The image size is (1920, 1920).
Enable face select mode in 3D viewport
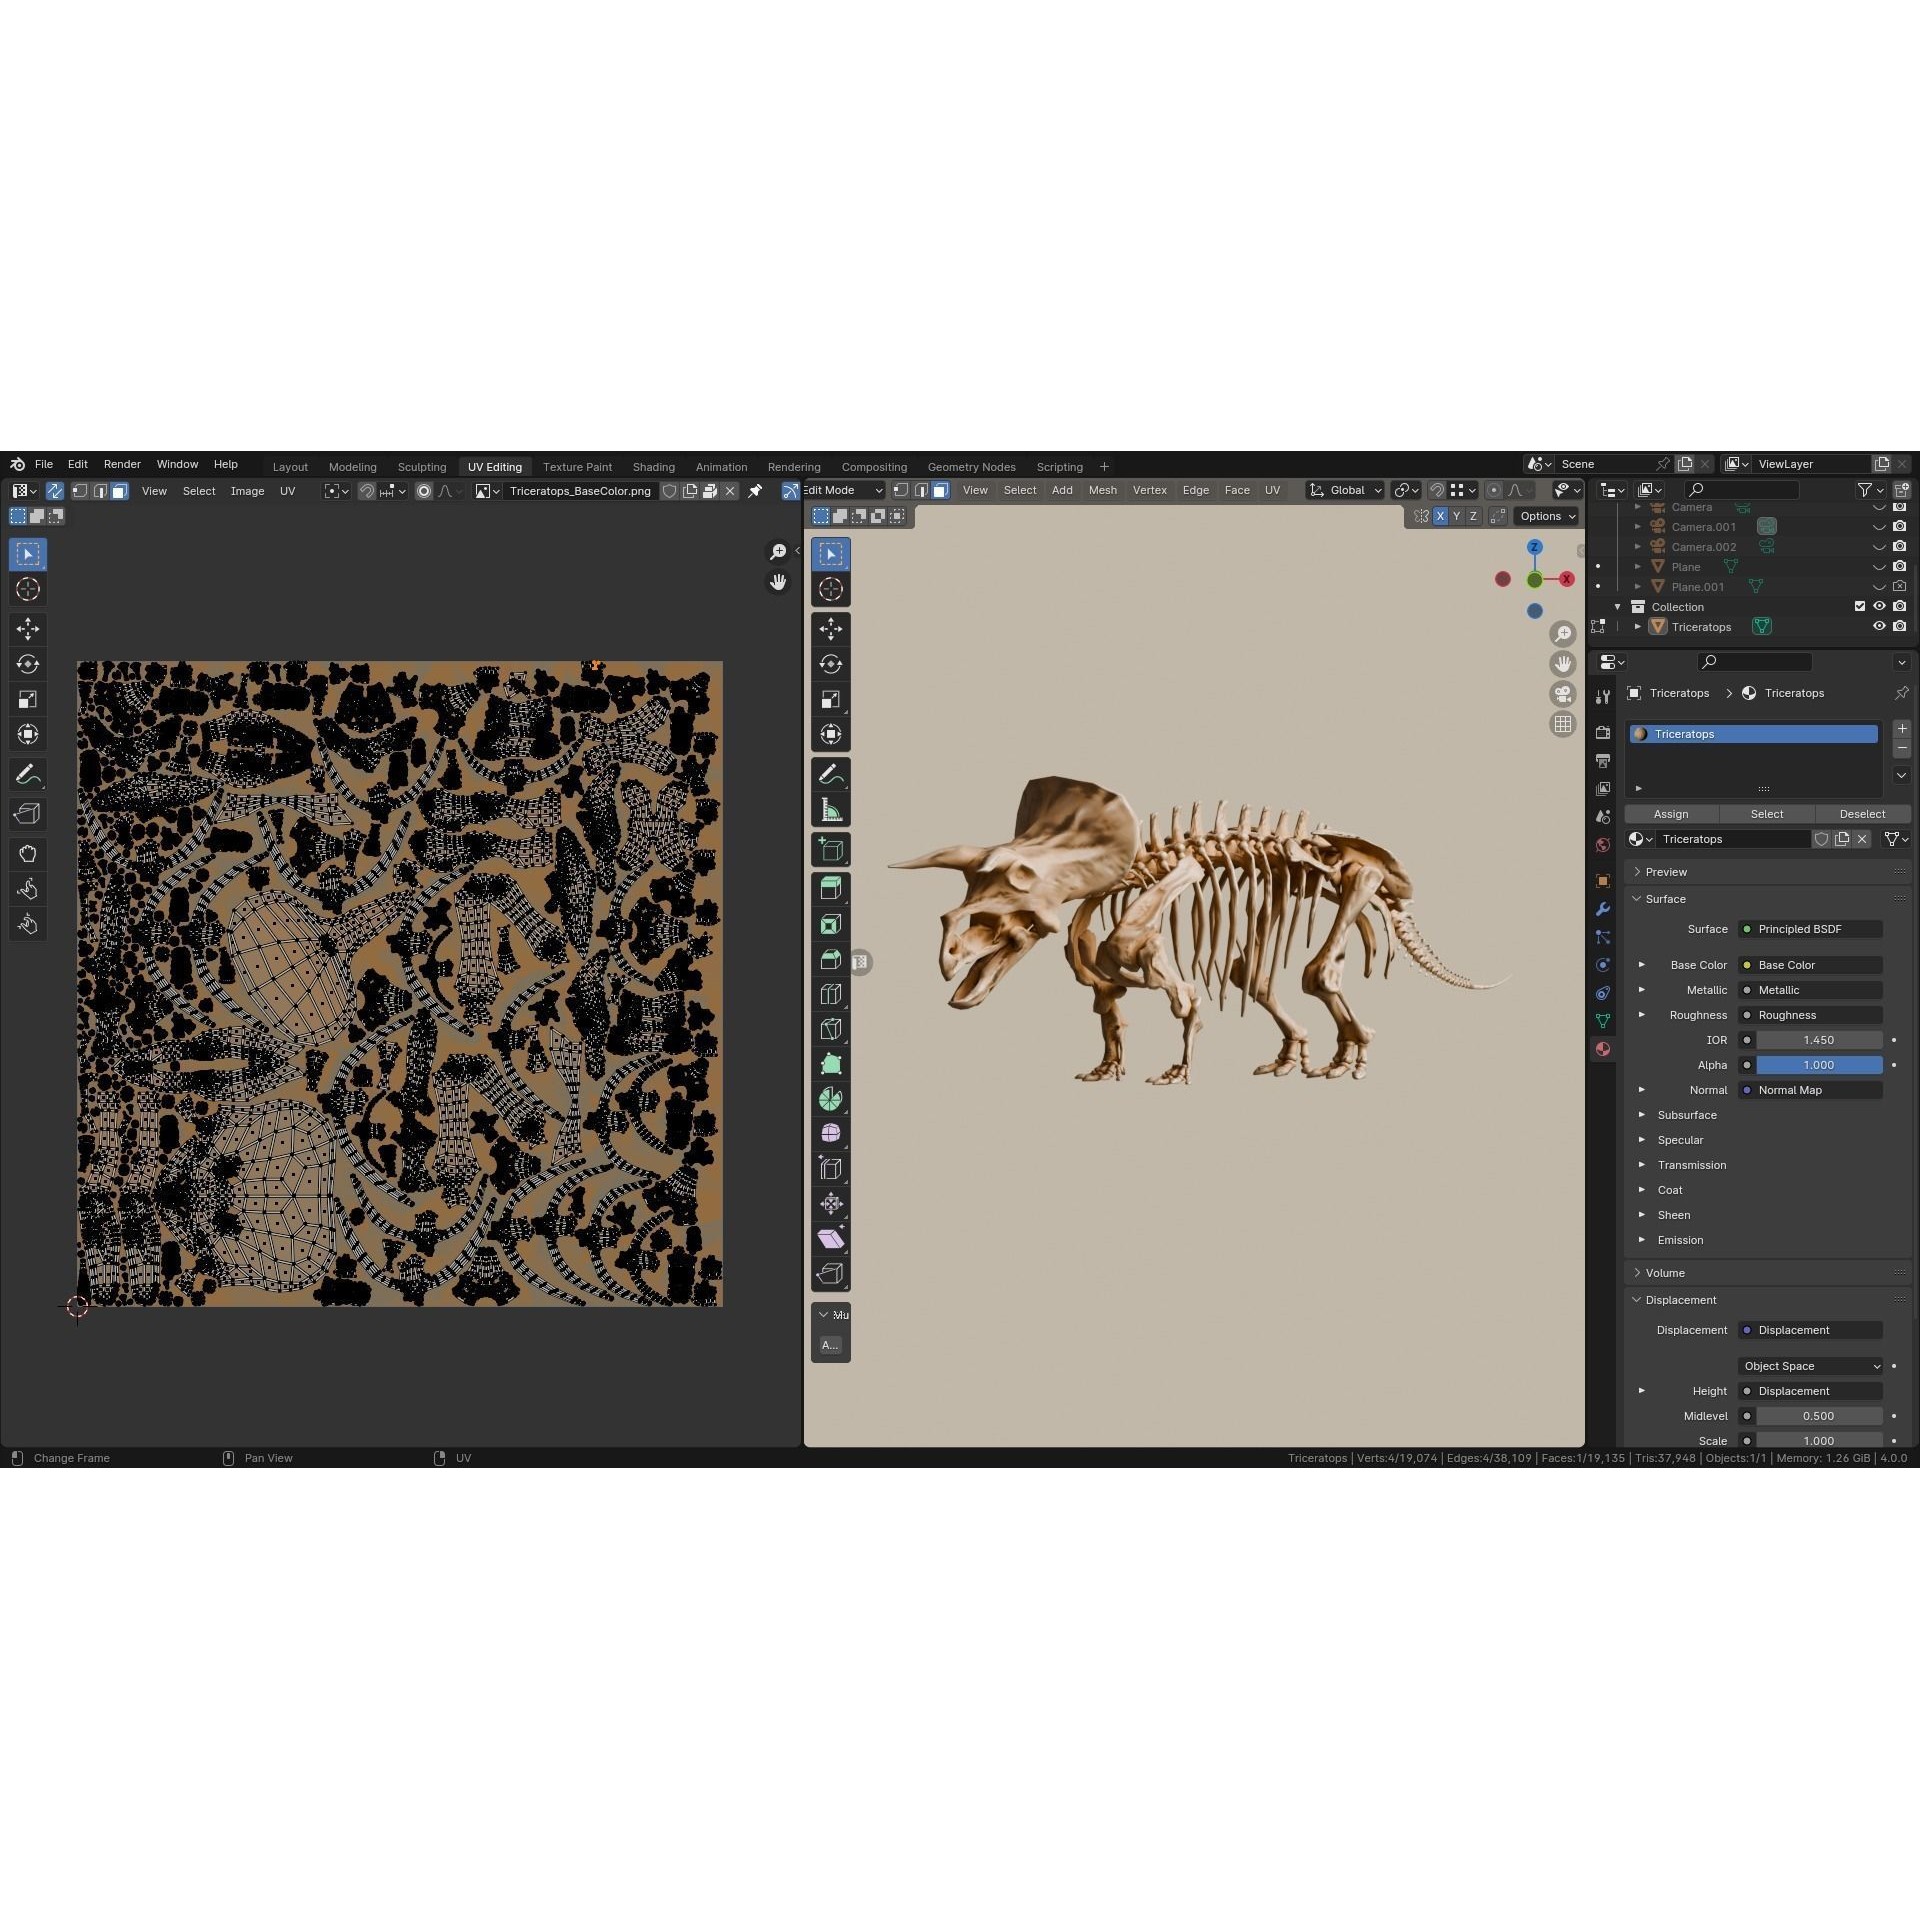(x=940, y=490)
